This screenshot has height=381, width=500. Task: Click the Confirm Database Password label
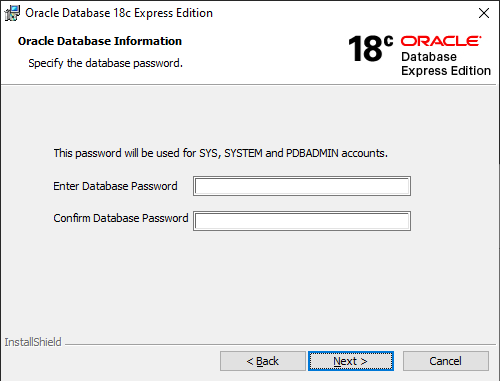121,218
